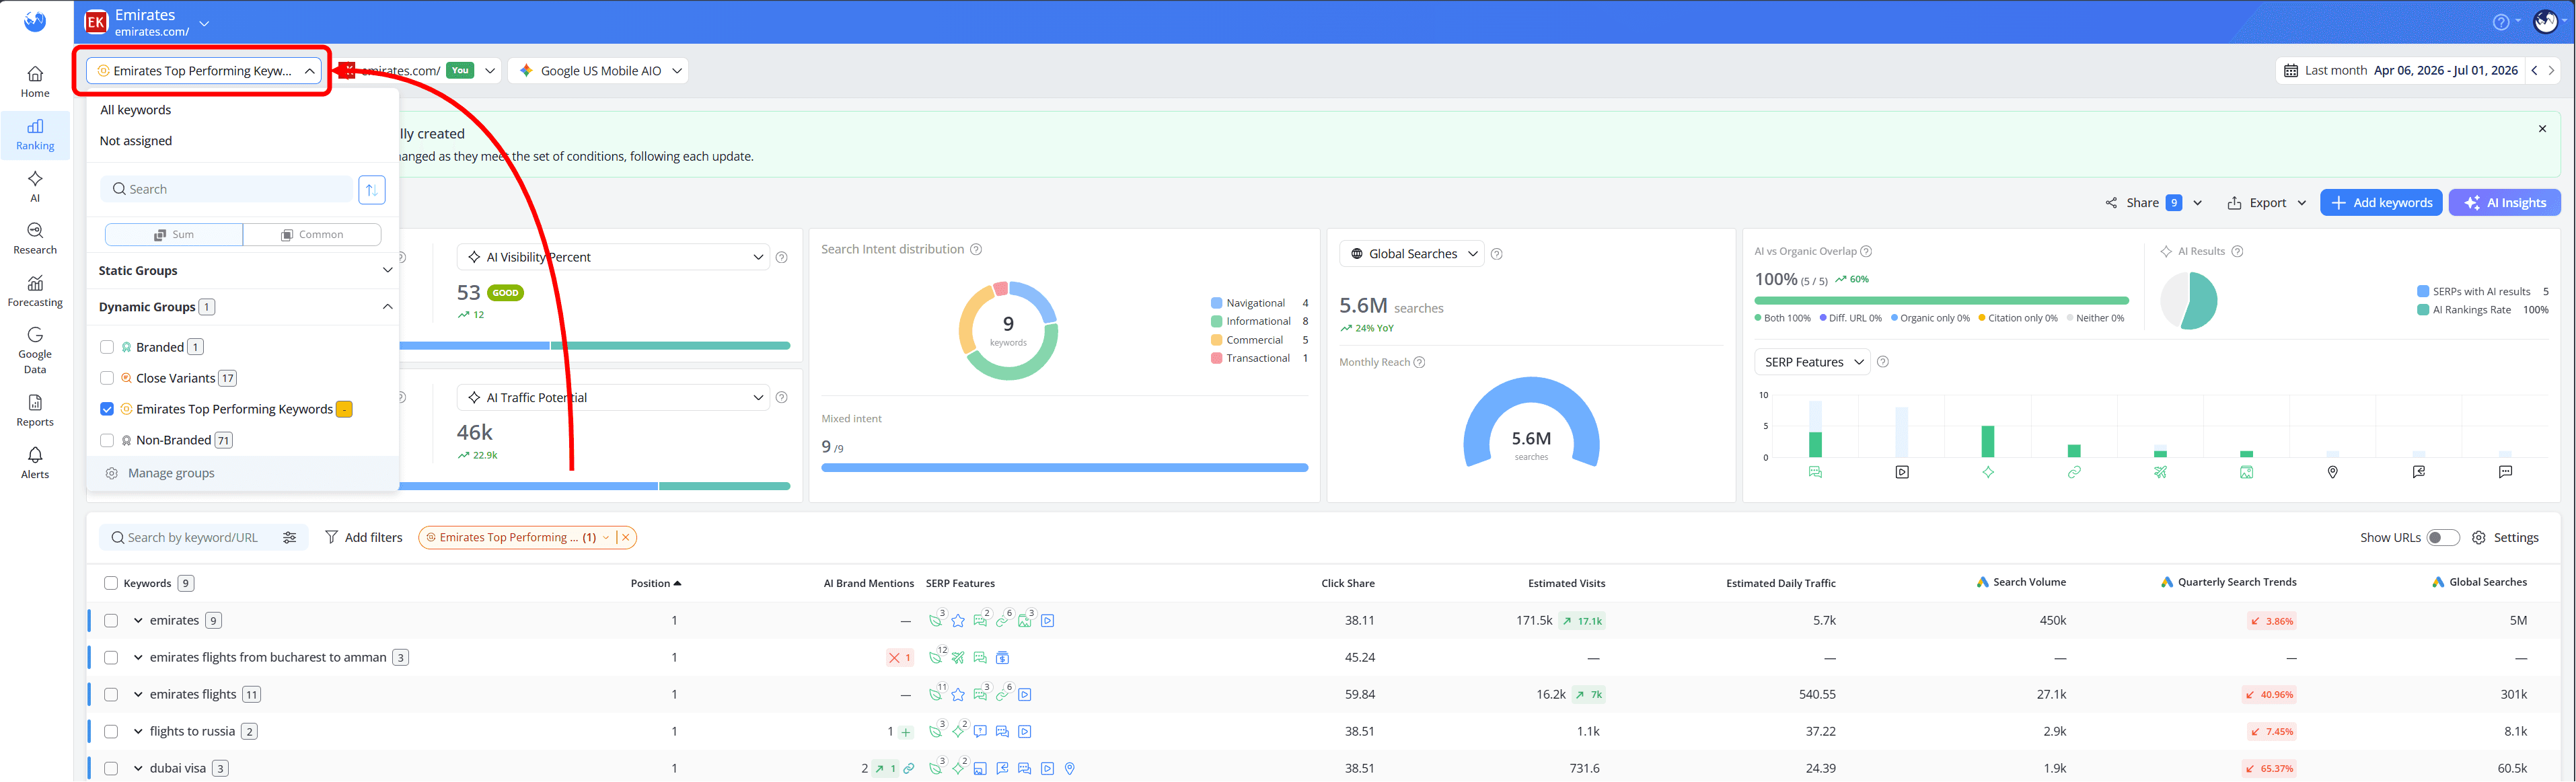Select Not assigned in group list
The image size is (2576, 782).
[x=135, y=141]
